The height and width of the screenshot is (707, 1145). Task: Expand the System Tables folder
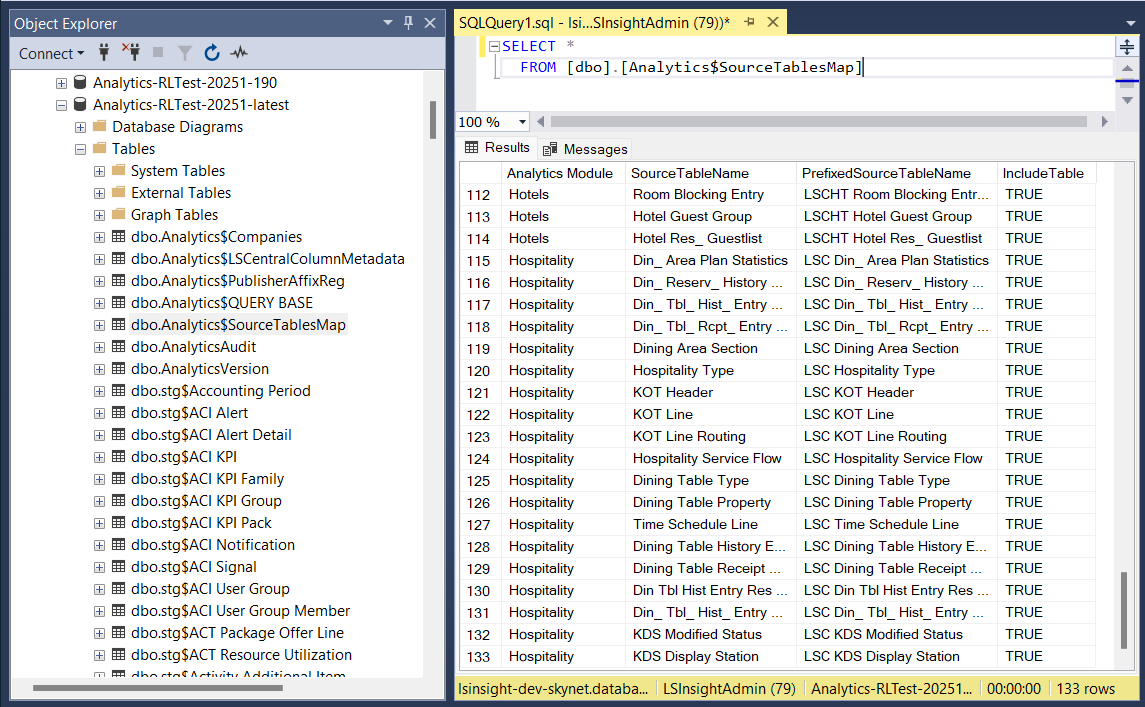pos(100,171)
